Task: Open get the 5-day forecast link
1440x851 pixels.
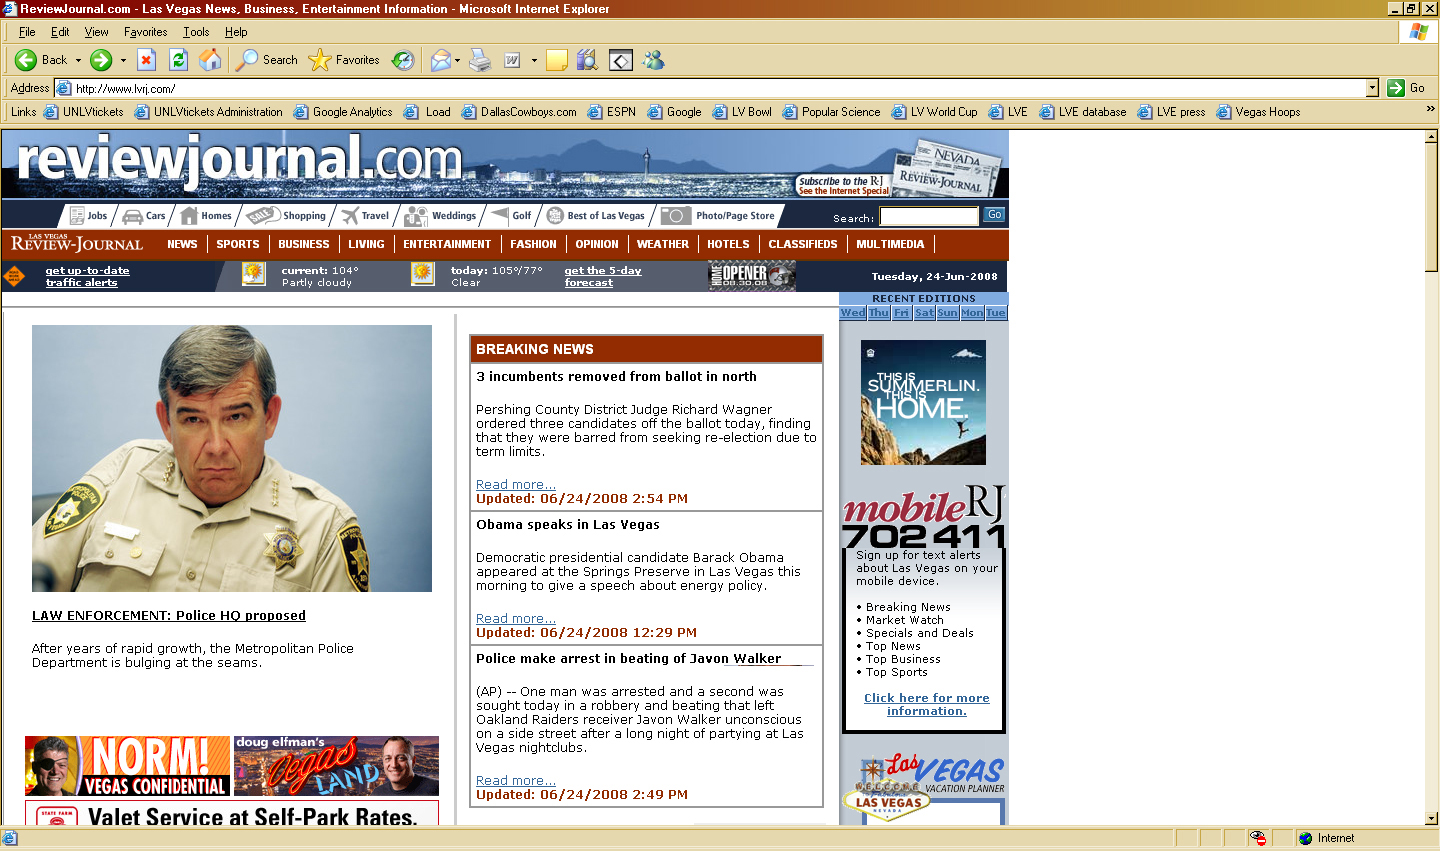Action: [603, 276]
